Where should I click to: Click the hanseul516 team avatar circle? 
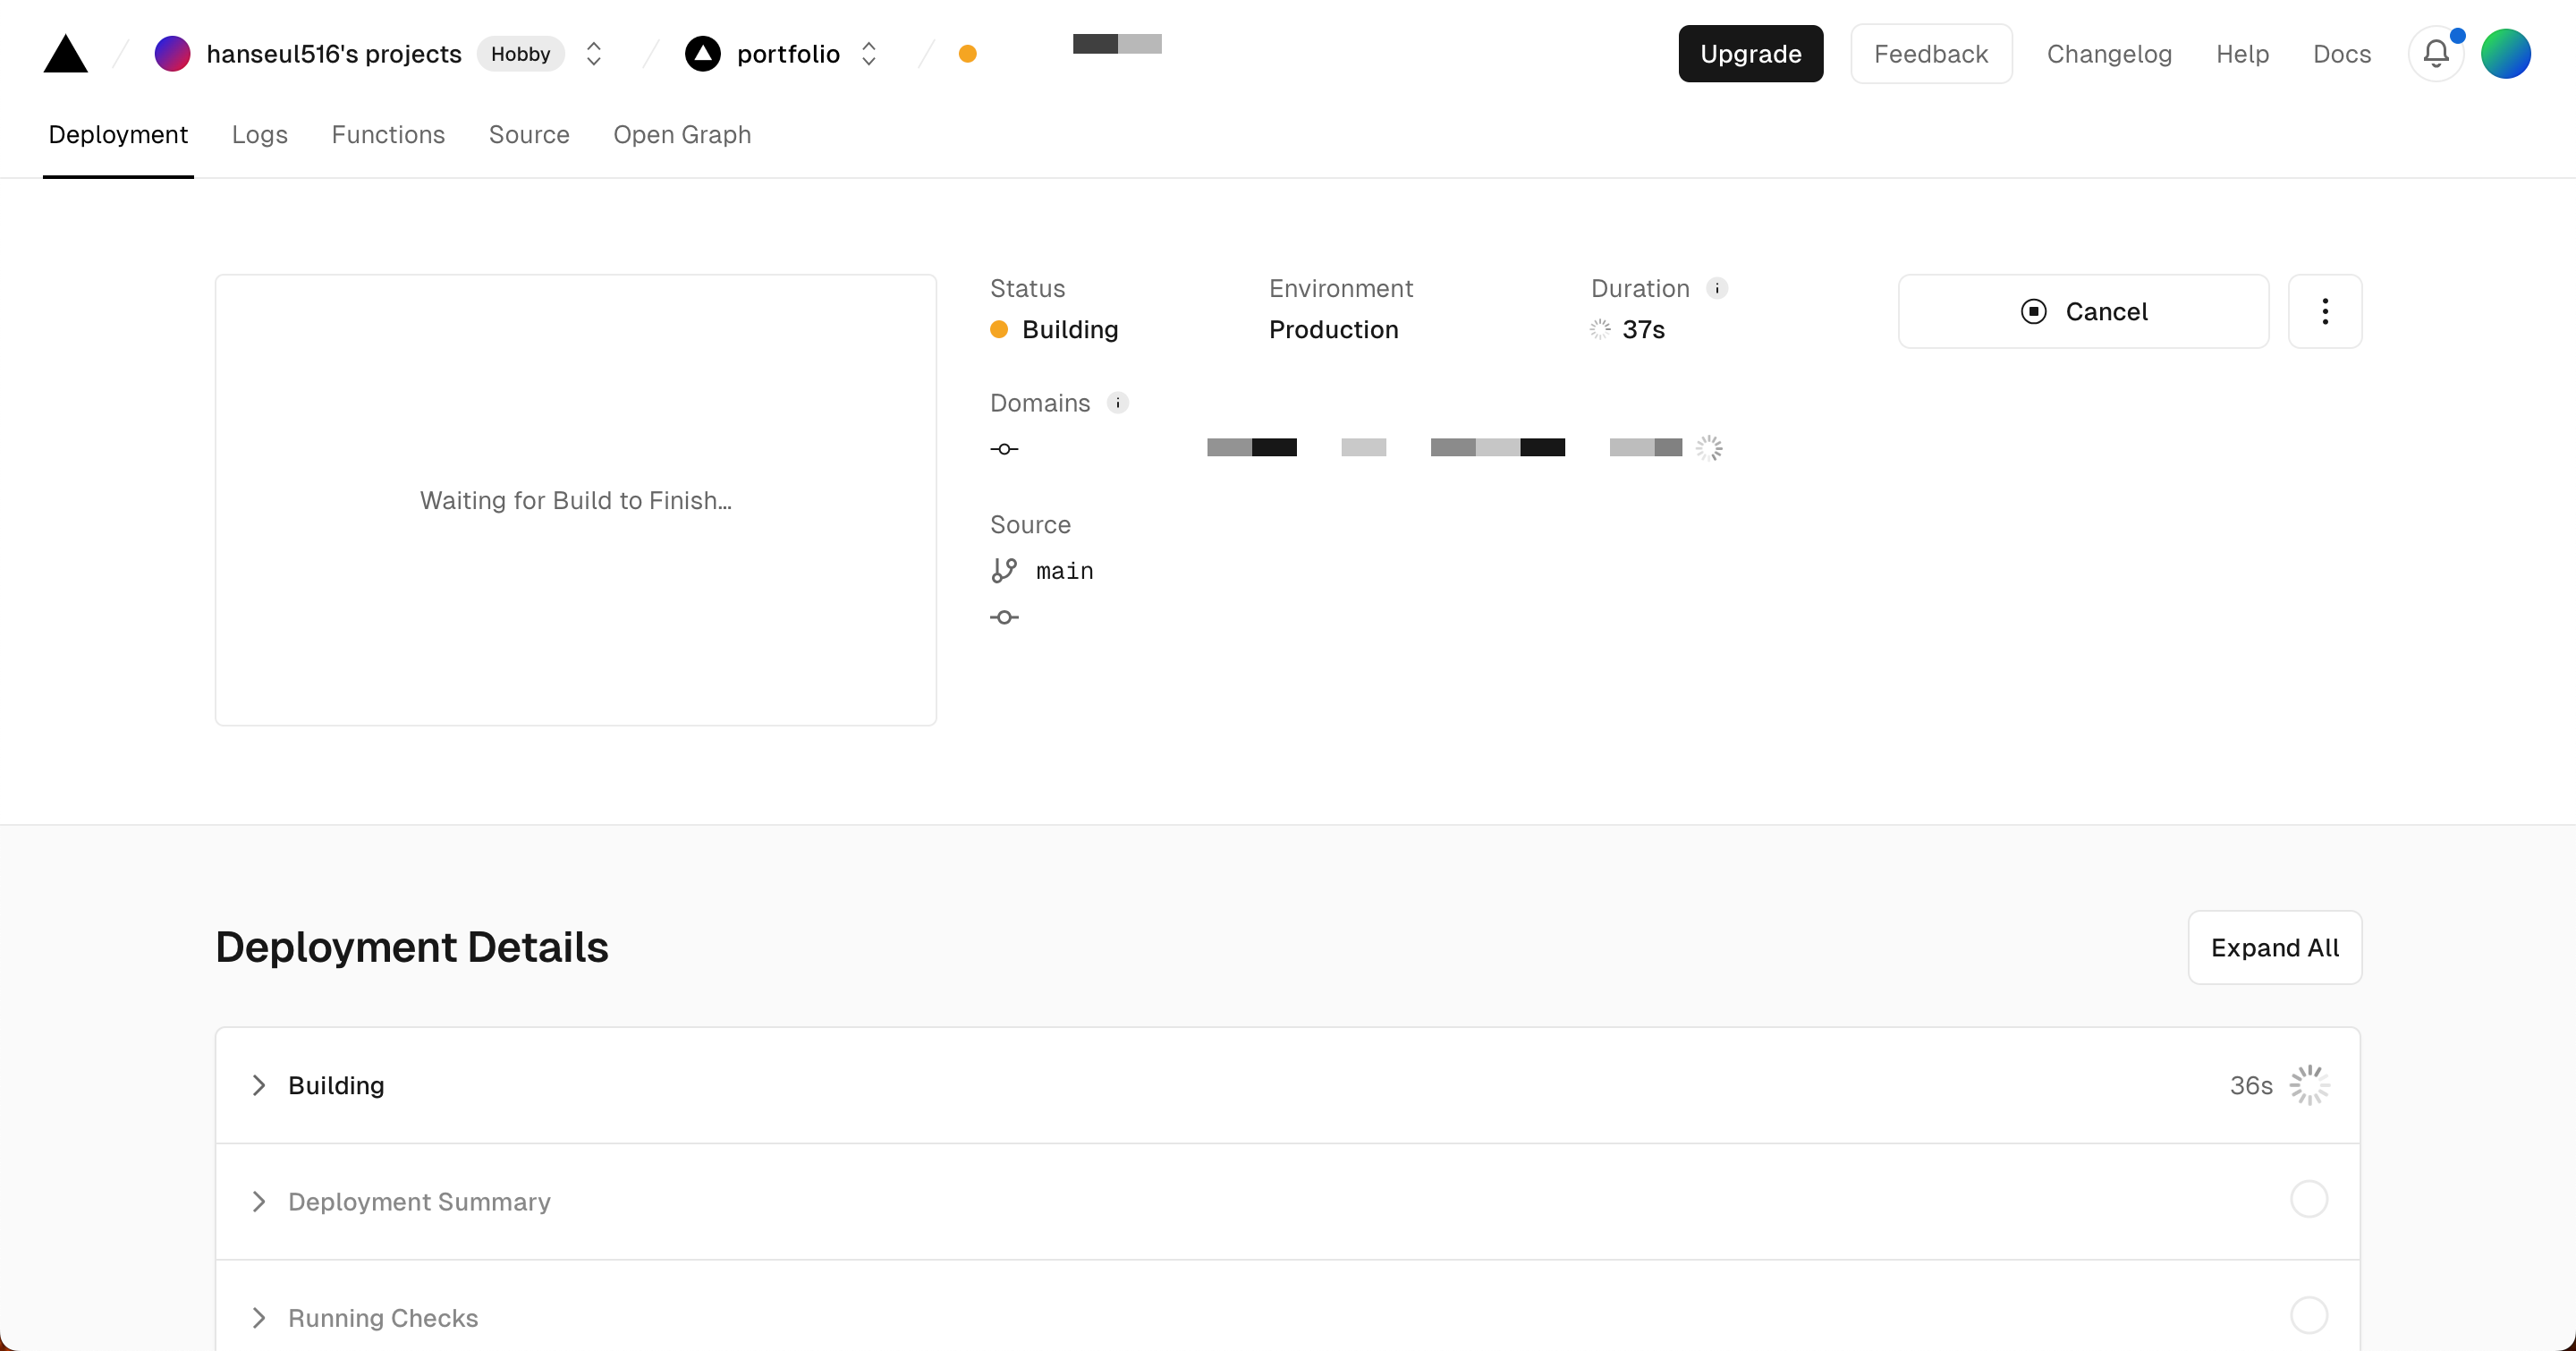[x=172, y=54]
